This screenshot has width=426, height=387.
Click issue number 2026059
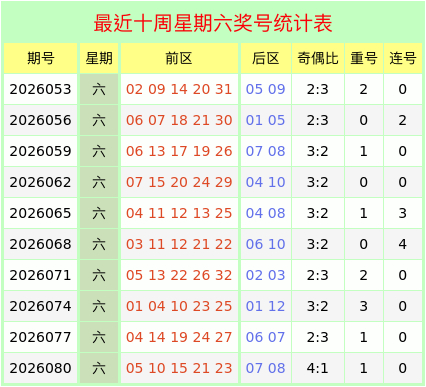(x=41, y=151)
